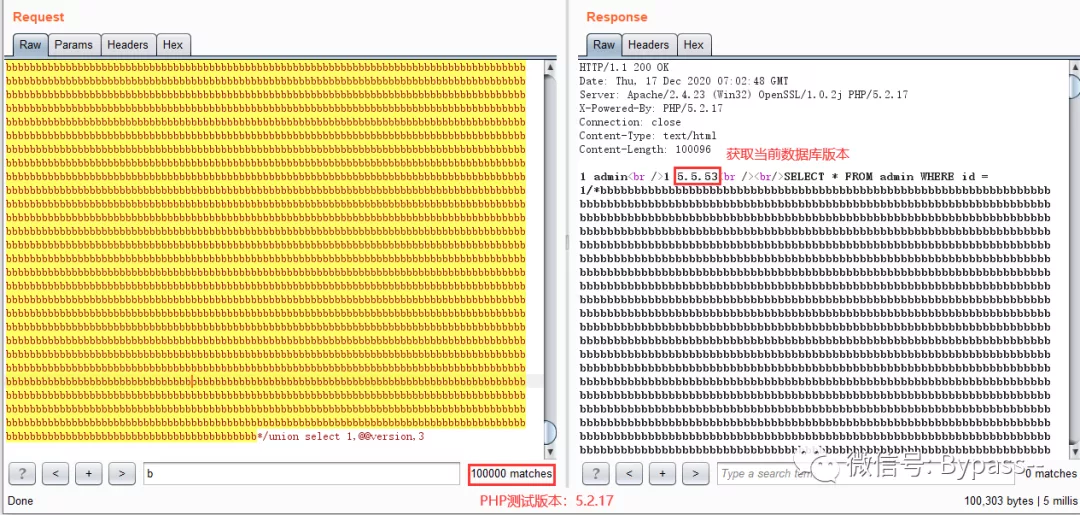1080x515 pixels.
Task: Click the 'union select 1,@@version,3' payload text
Action: (344, 437)
